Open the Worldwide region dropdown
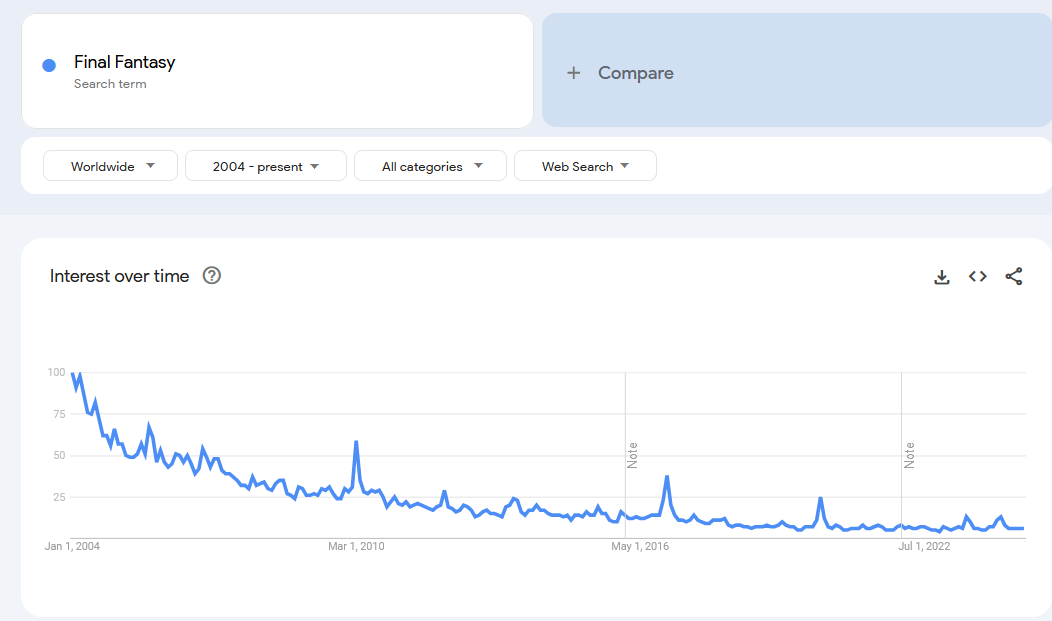The width and height of the screenshot is (1052, 621). pos(111,166)
